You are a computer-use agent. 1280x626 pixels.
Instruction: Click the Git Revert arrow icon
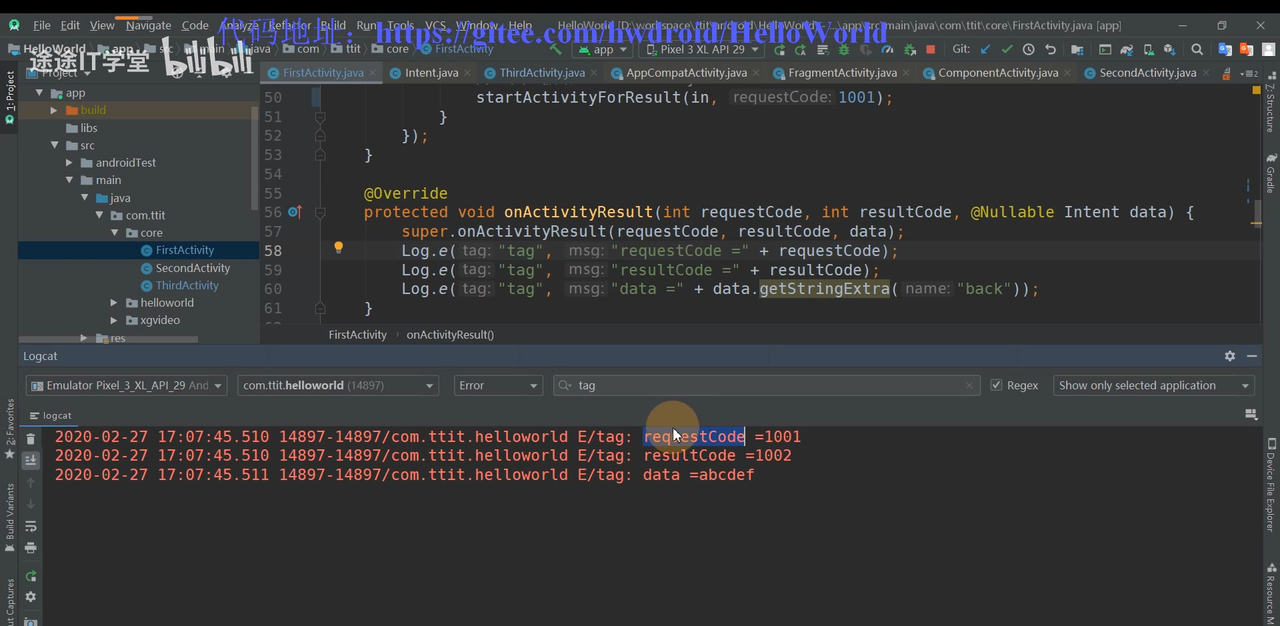1050,49
